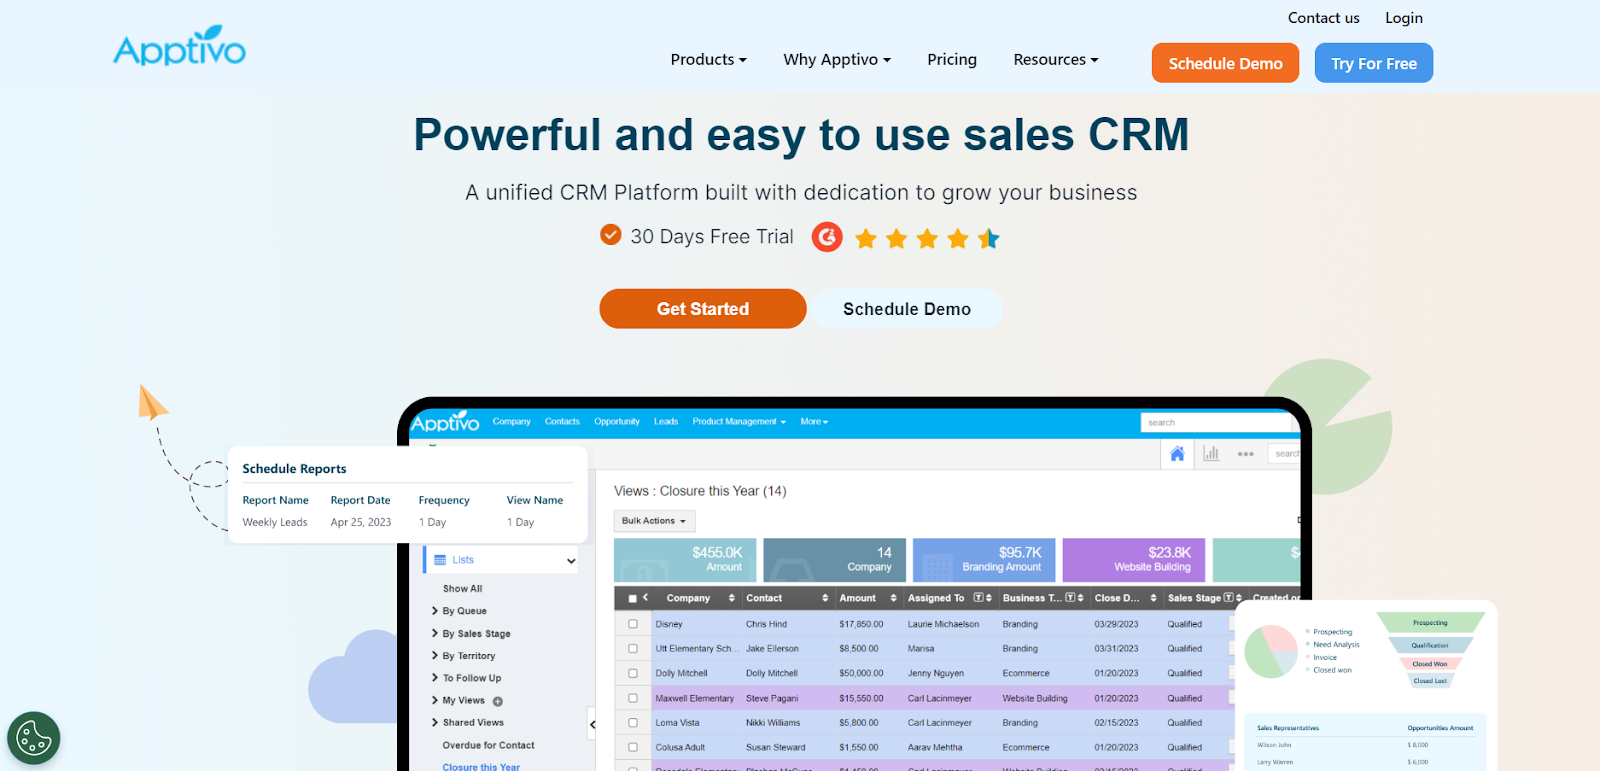This screenshot has width=1600, height=771.
Task: Tick the select-all checkbox in table header
Action: pyautogui.click(x=632, y=599)
